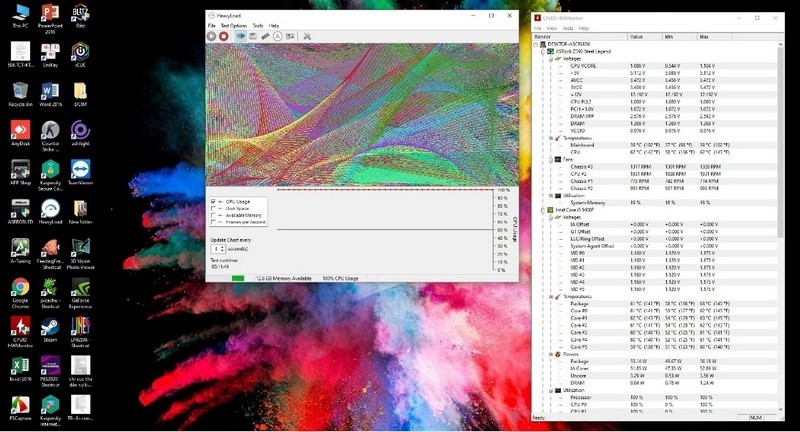Open the Tools menu in HWMonitor
Viewport: 800px width, 432px height.
tap(568, 28)
